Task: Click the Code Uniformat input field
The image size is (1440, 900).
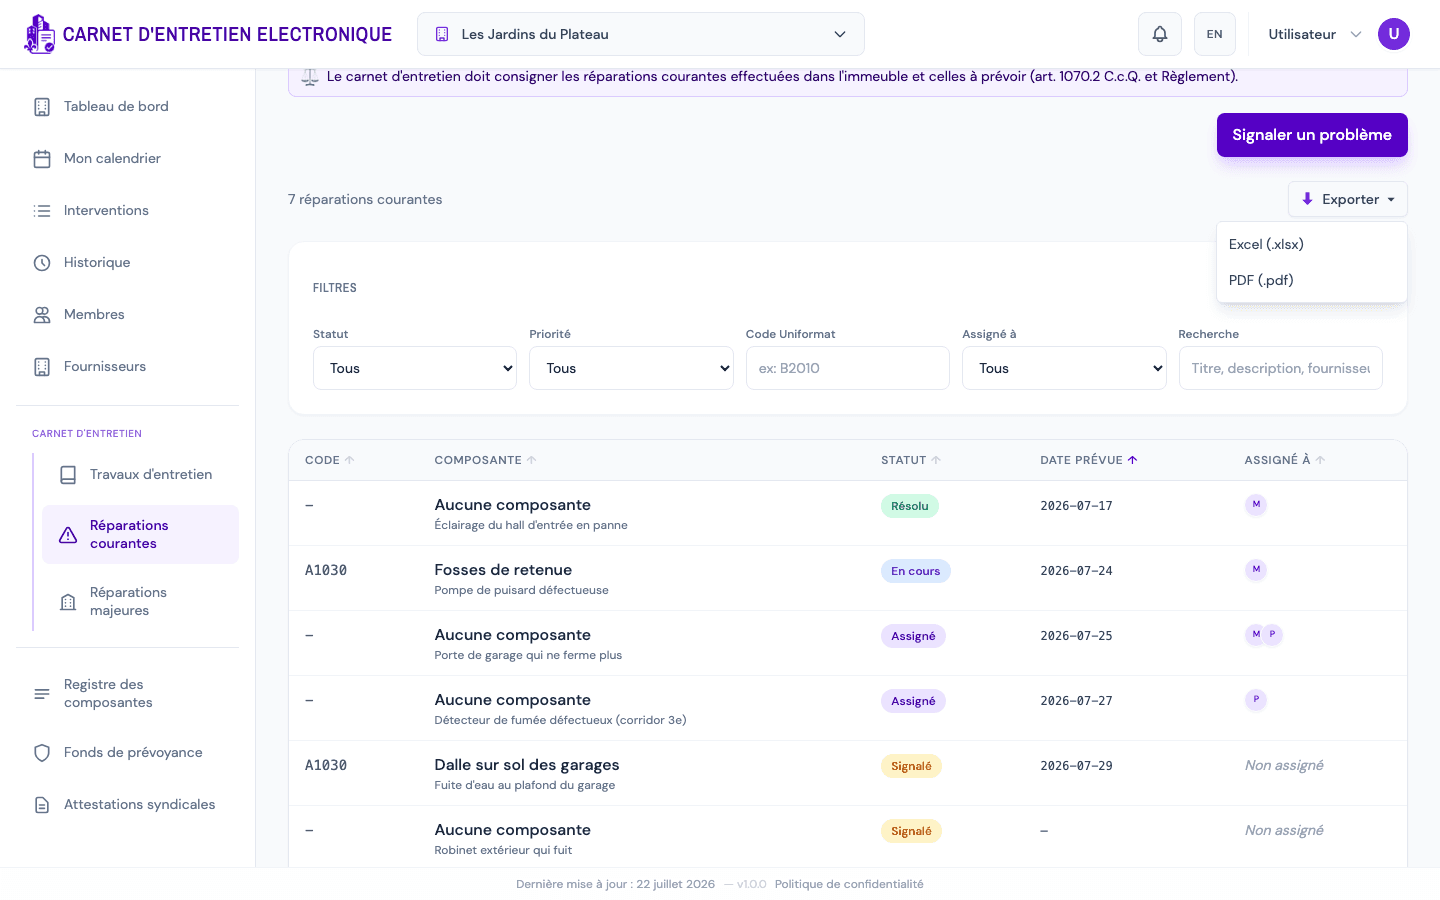Action: coord(848,368)
